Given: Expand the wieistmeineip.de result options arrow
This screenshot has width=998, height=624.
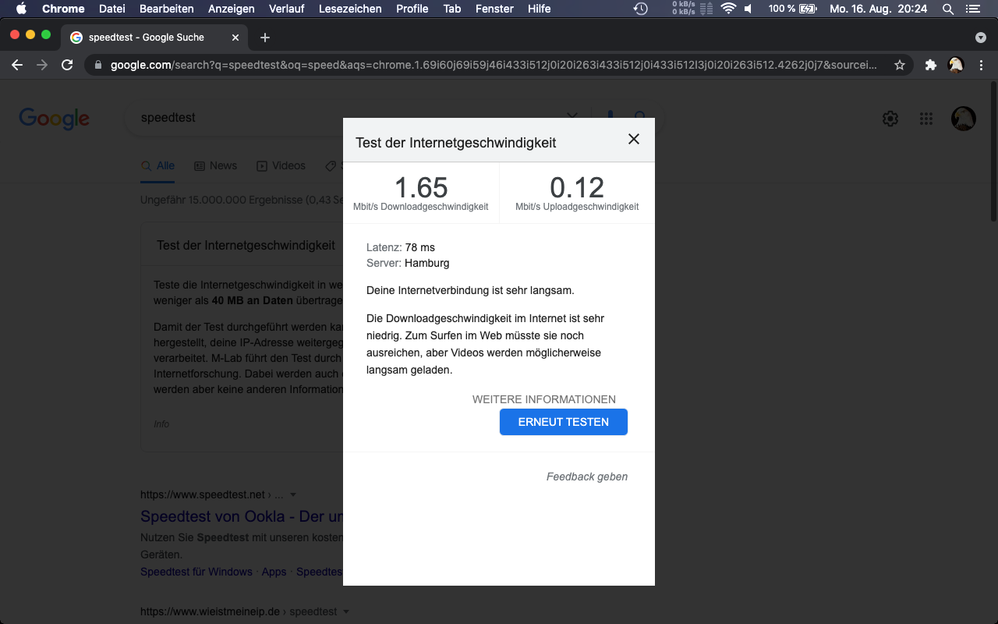Looking at the screenshot, I should (x=345, y=611).
